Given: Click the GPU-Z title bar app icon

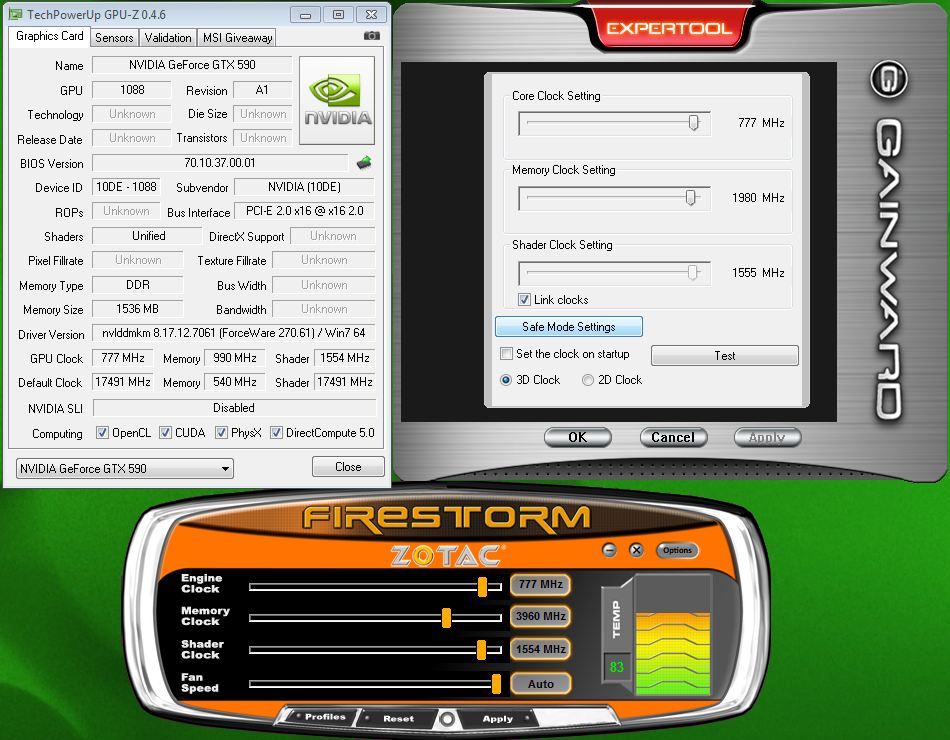Looking at the screenshot, I should pyautogui.click(x=15, y=14).
